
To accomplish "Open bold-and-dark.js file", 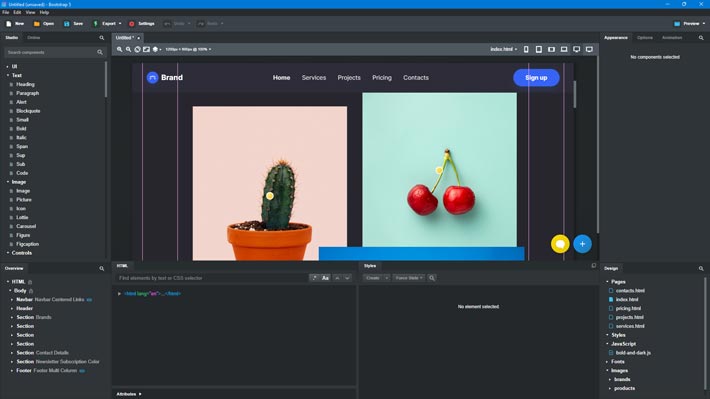I will click(633, 353).
